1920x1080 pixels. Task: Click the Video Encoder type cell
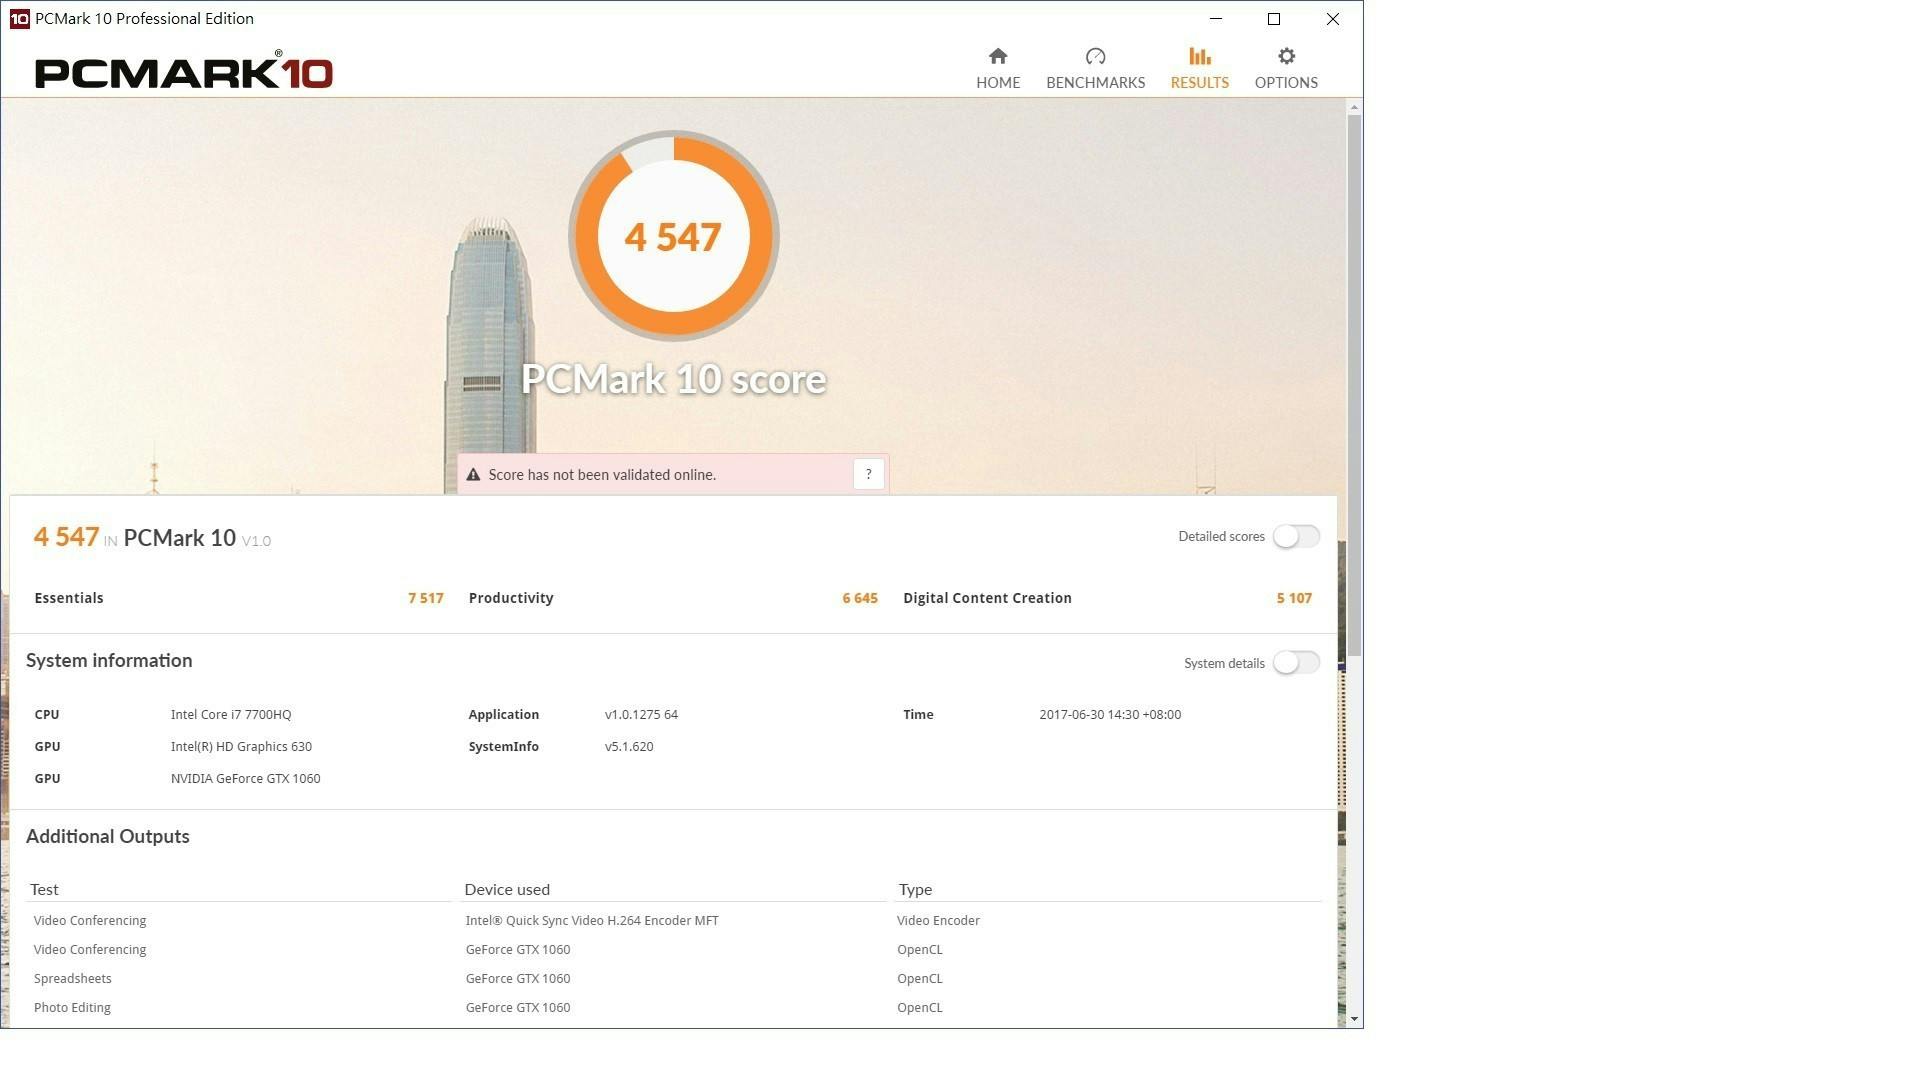[938, 921]
